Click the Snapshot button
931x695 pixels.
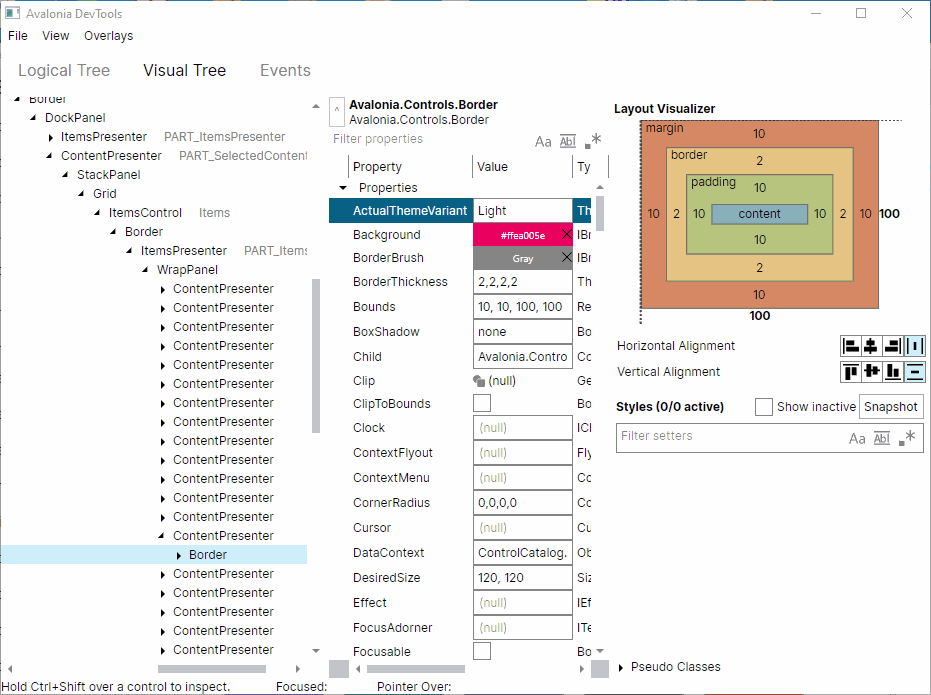pyautogui.click(x=891, y=407)
